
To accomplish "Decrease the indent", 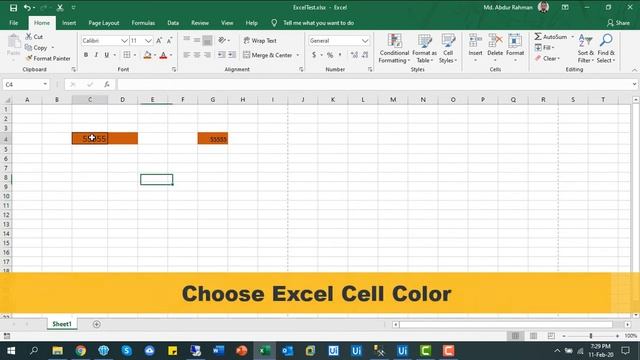I will click(x=221, y=55).
